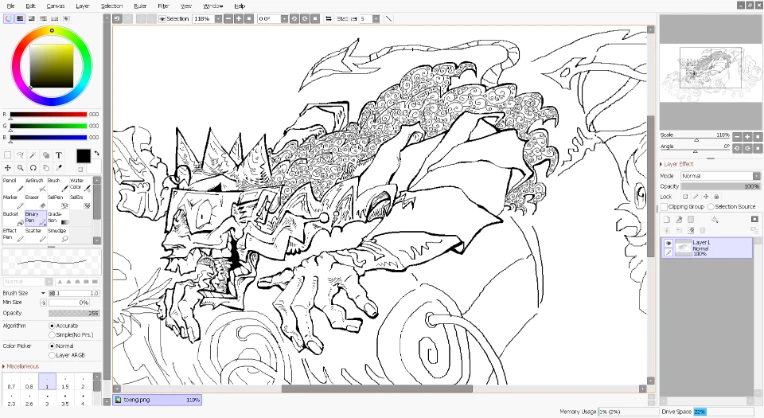Choose the Binary Pen tool
Viewport: 764px width, 418px height.
36,218
